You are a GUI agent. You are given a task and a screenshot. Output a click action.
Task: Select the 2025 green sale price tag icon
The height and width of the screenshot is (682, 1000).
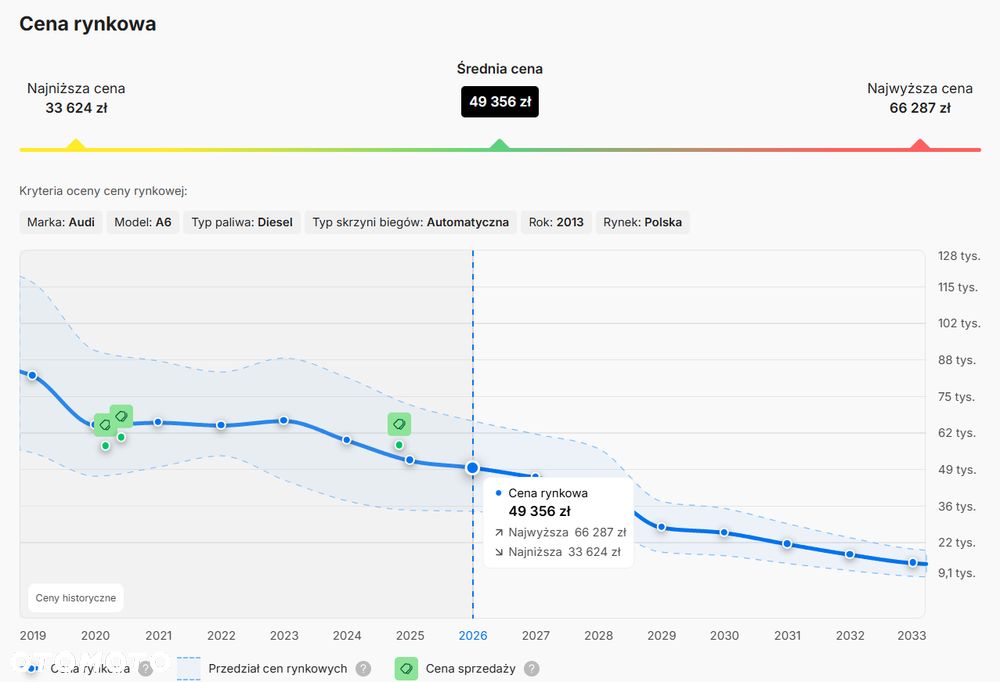(399, 424)
